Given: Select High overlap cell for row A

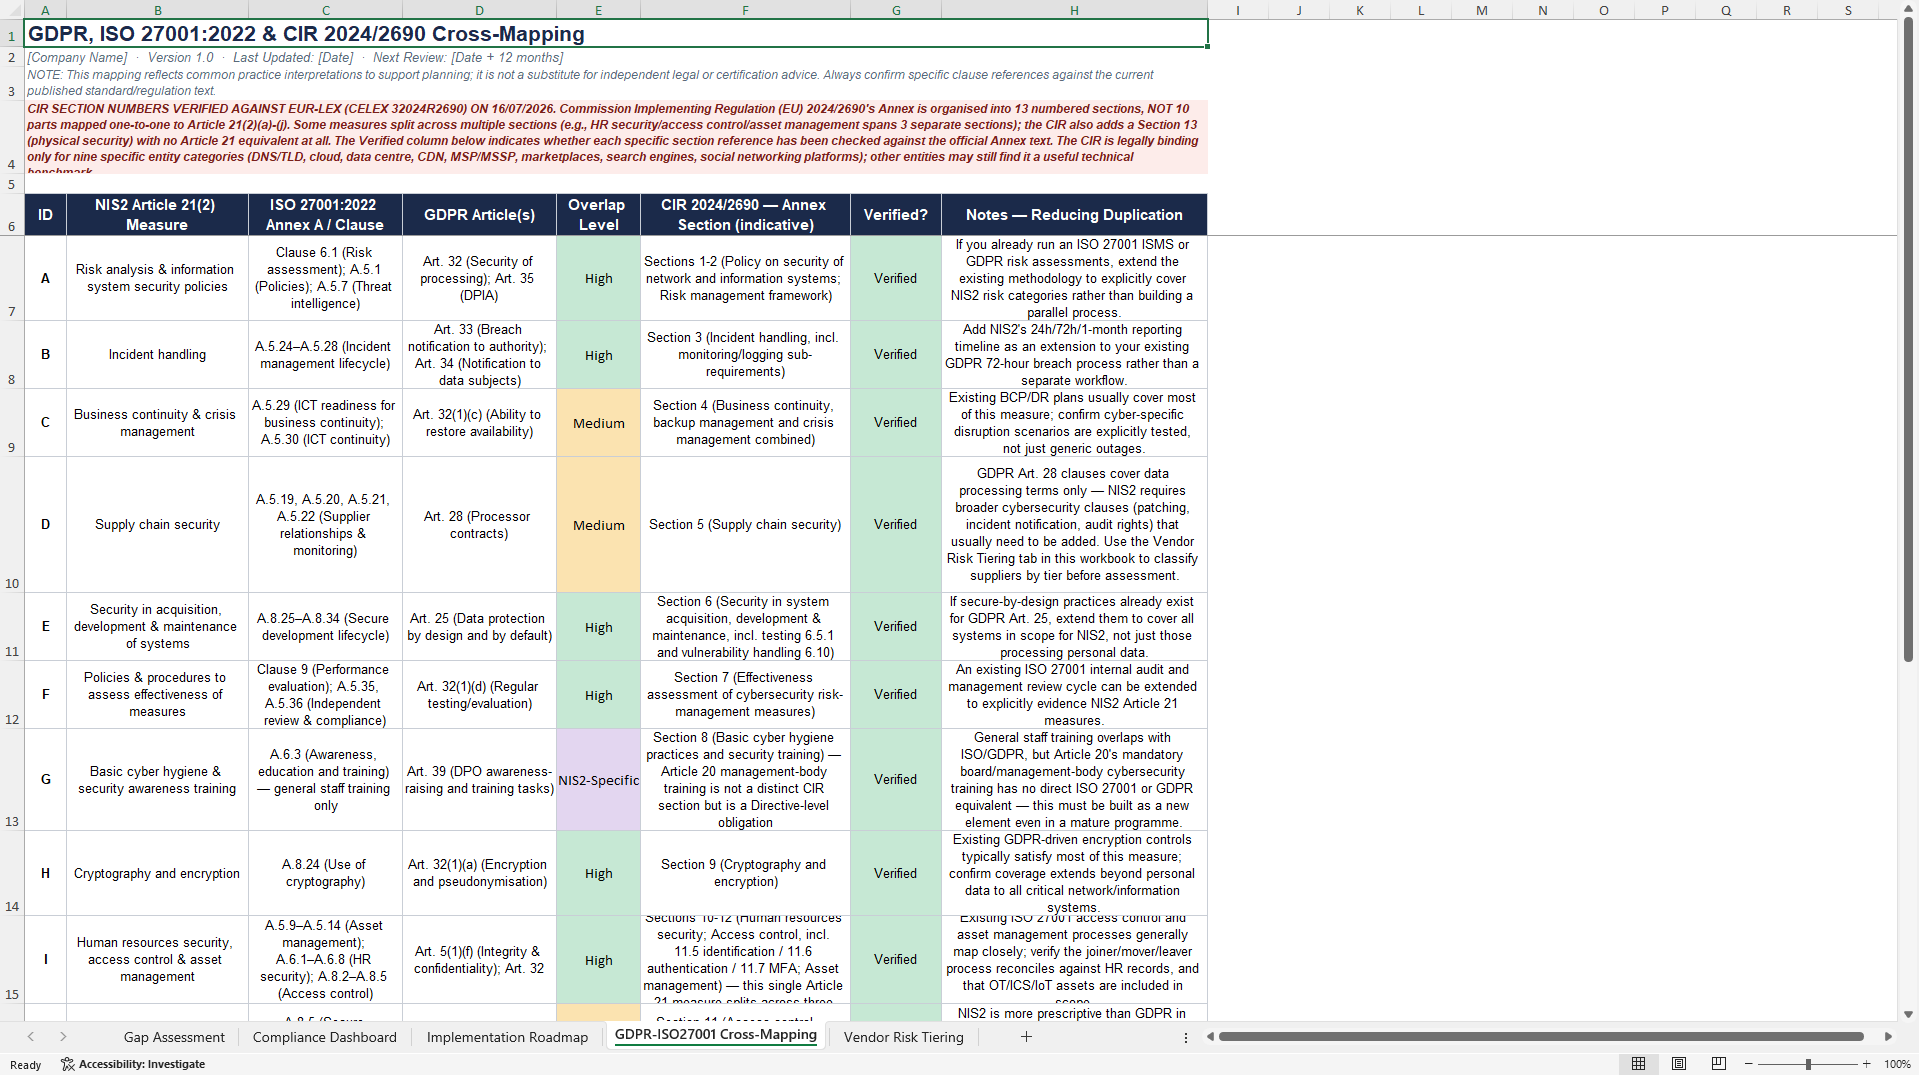Looking at the screenshot, I should [598, 278].
